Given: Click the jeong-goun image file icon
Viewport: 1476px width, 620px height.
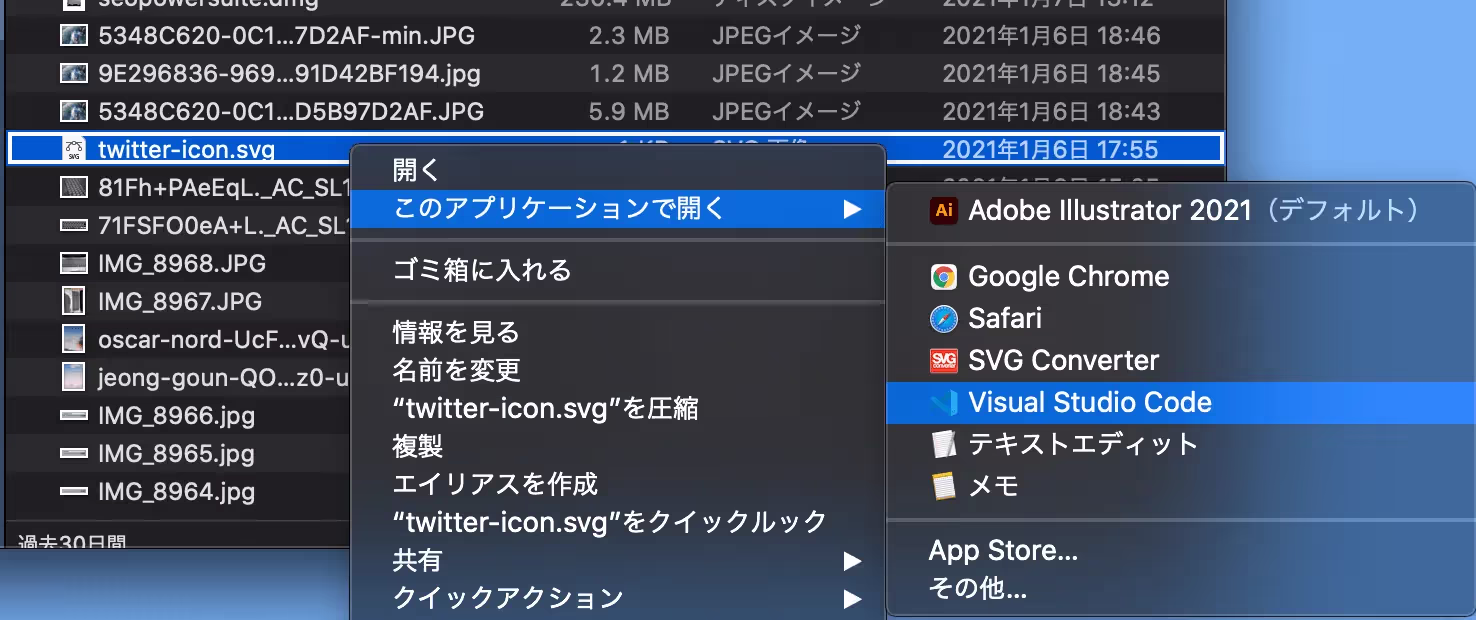Looking at the screenshot, I should coord(73,377).
